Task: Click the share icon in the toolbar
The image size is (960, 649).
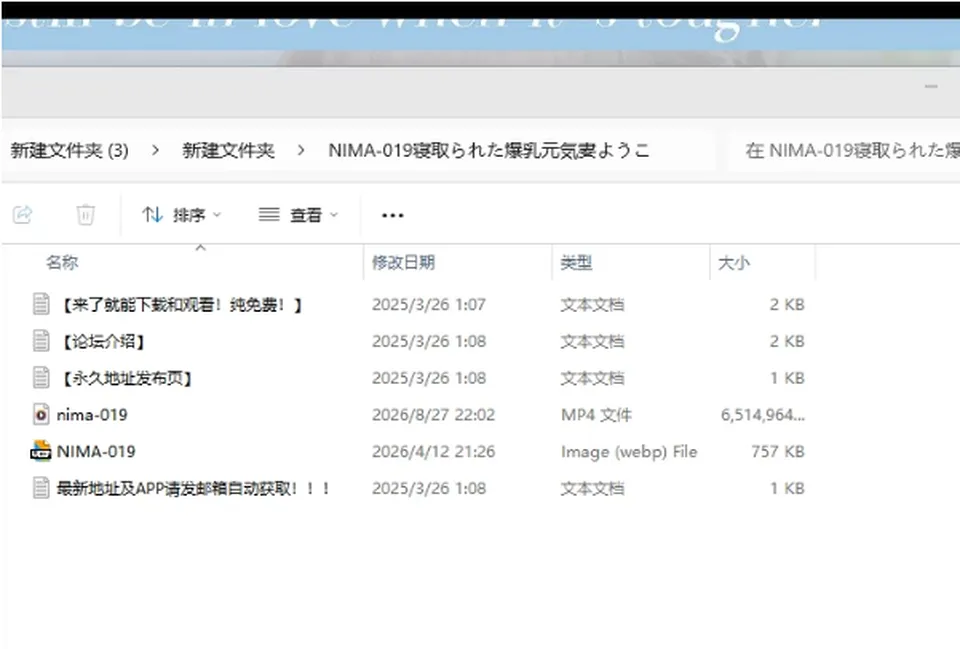Action: point(23,215)
